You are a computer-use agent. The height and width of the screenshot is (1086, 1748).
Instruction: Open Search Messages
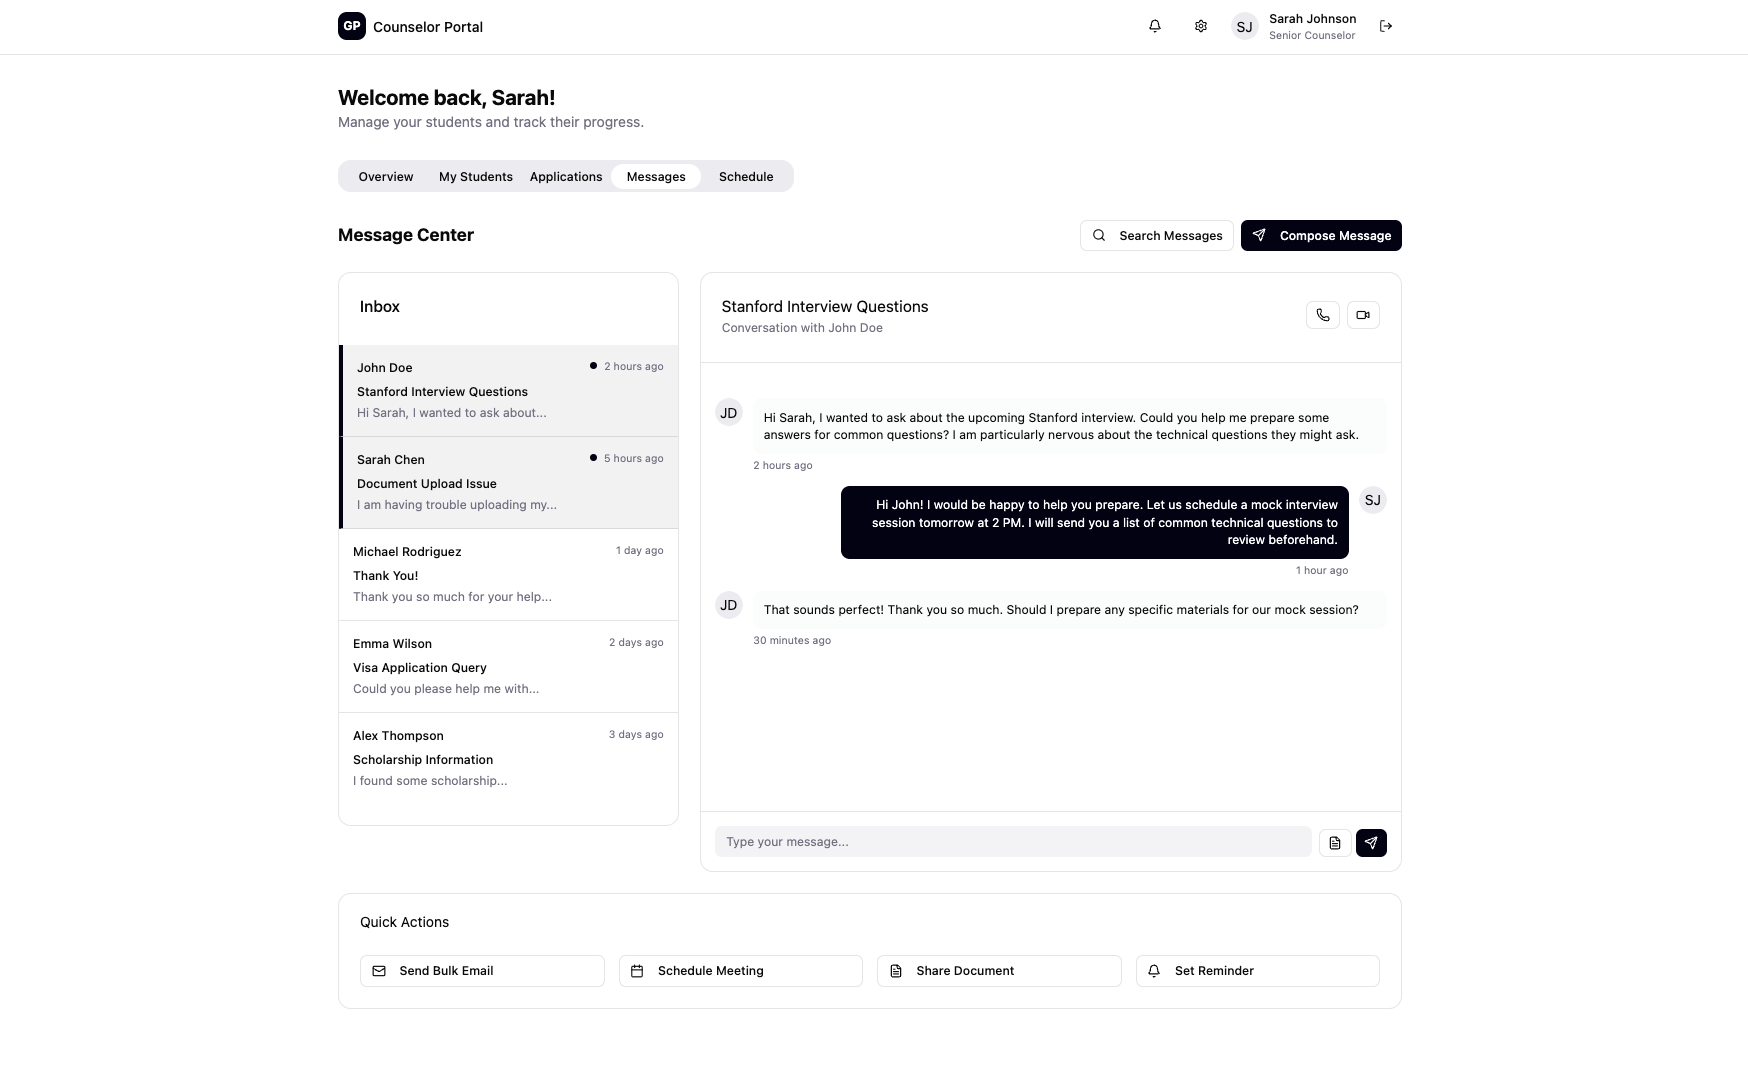point(1156,236)
